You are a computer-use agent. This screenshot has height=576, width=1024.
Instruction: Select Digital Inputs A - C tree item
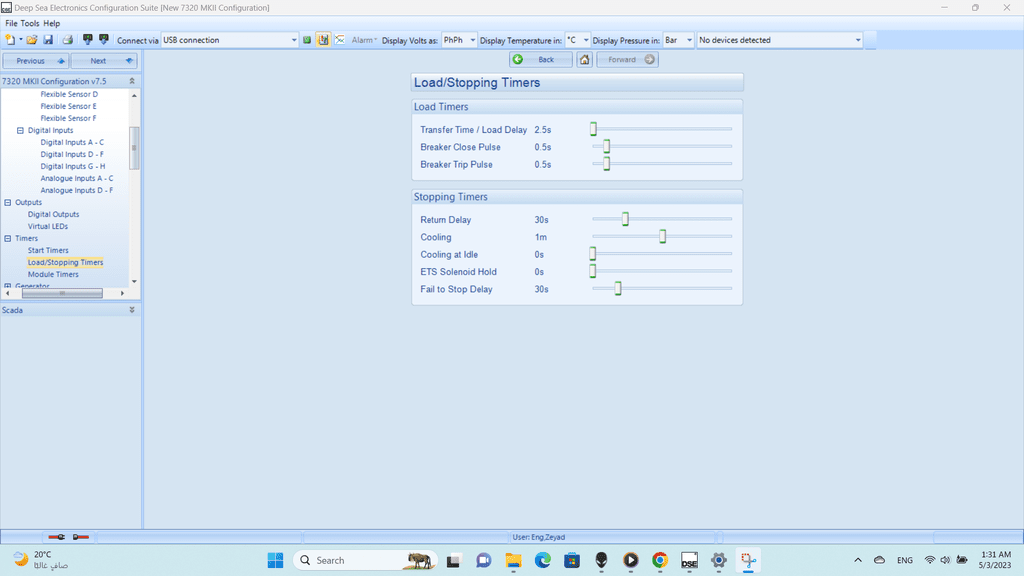coord(72,142)
